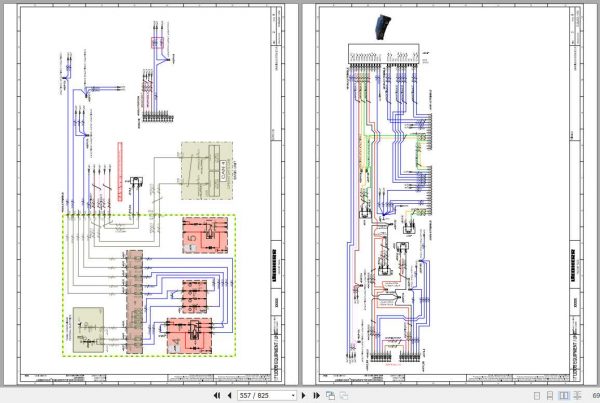Select two-page facing view
600x403 pixels.
pyautogui.click(x=564, y=395)
